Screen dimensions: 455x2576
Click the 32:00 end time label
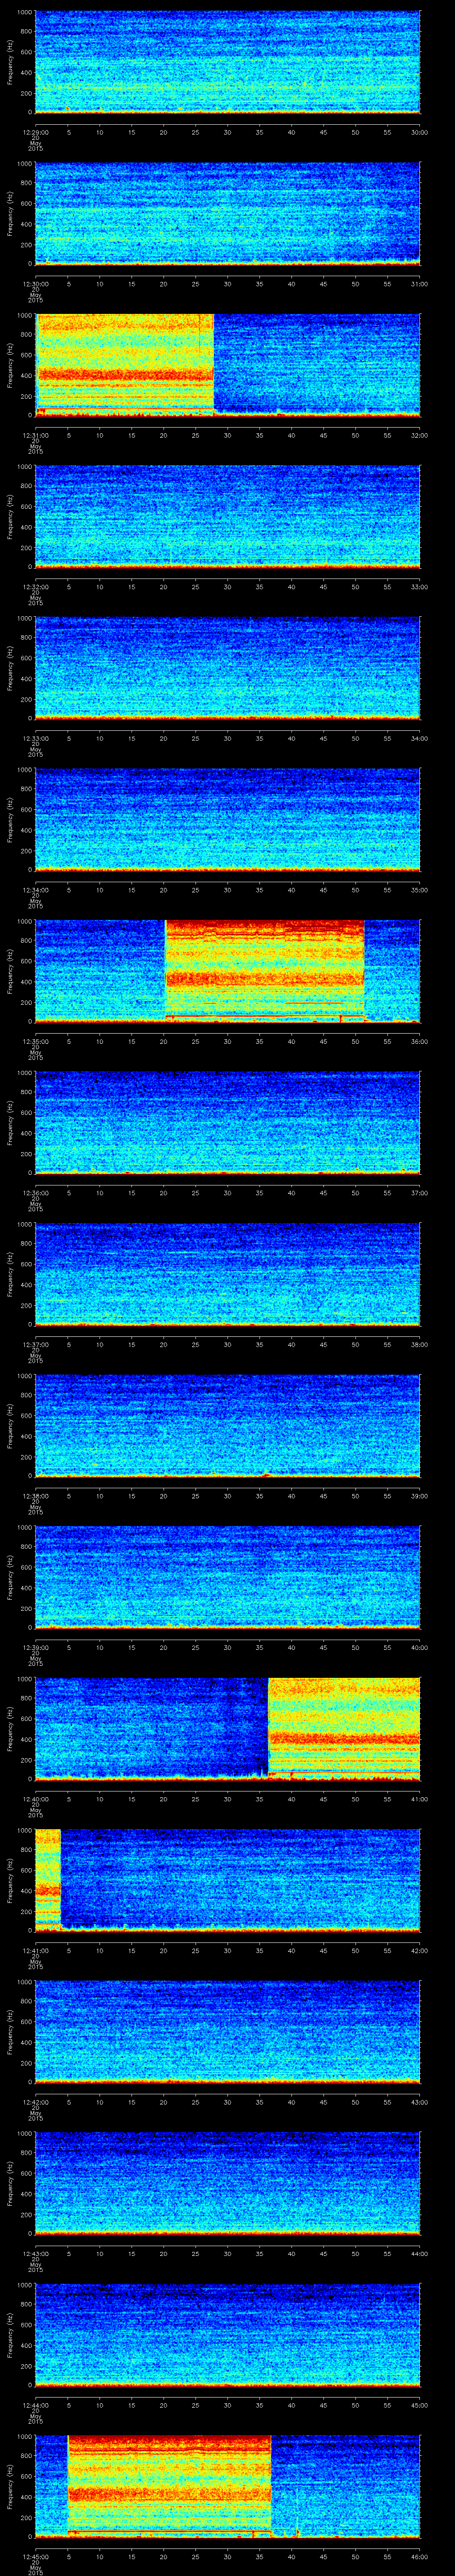(x=420, y=435)
